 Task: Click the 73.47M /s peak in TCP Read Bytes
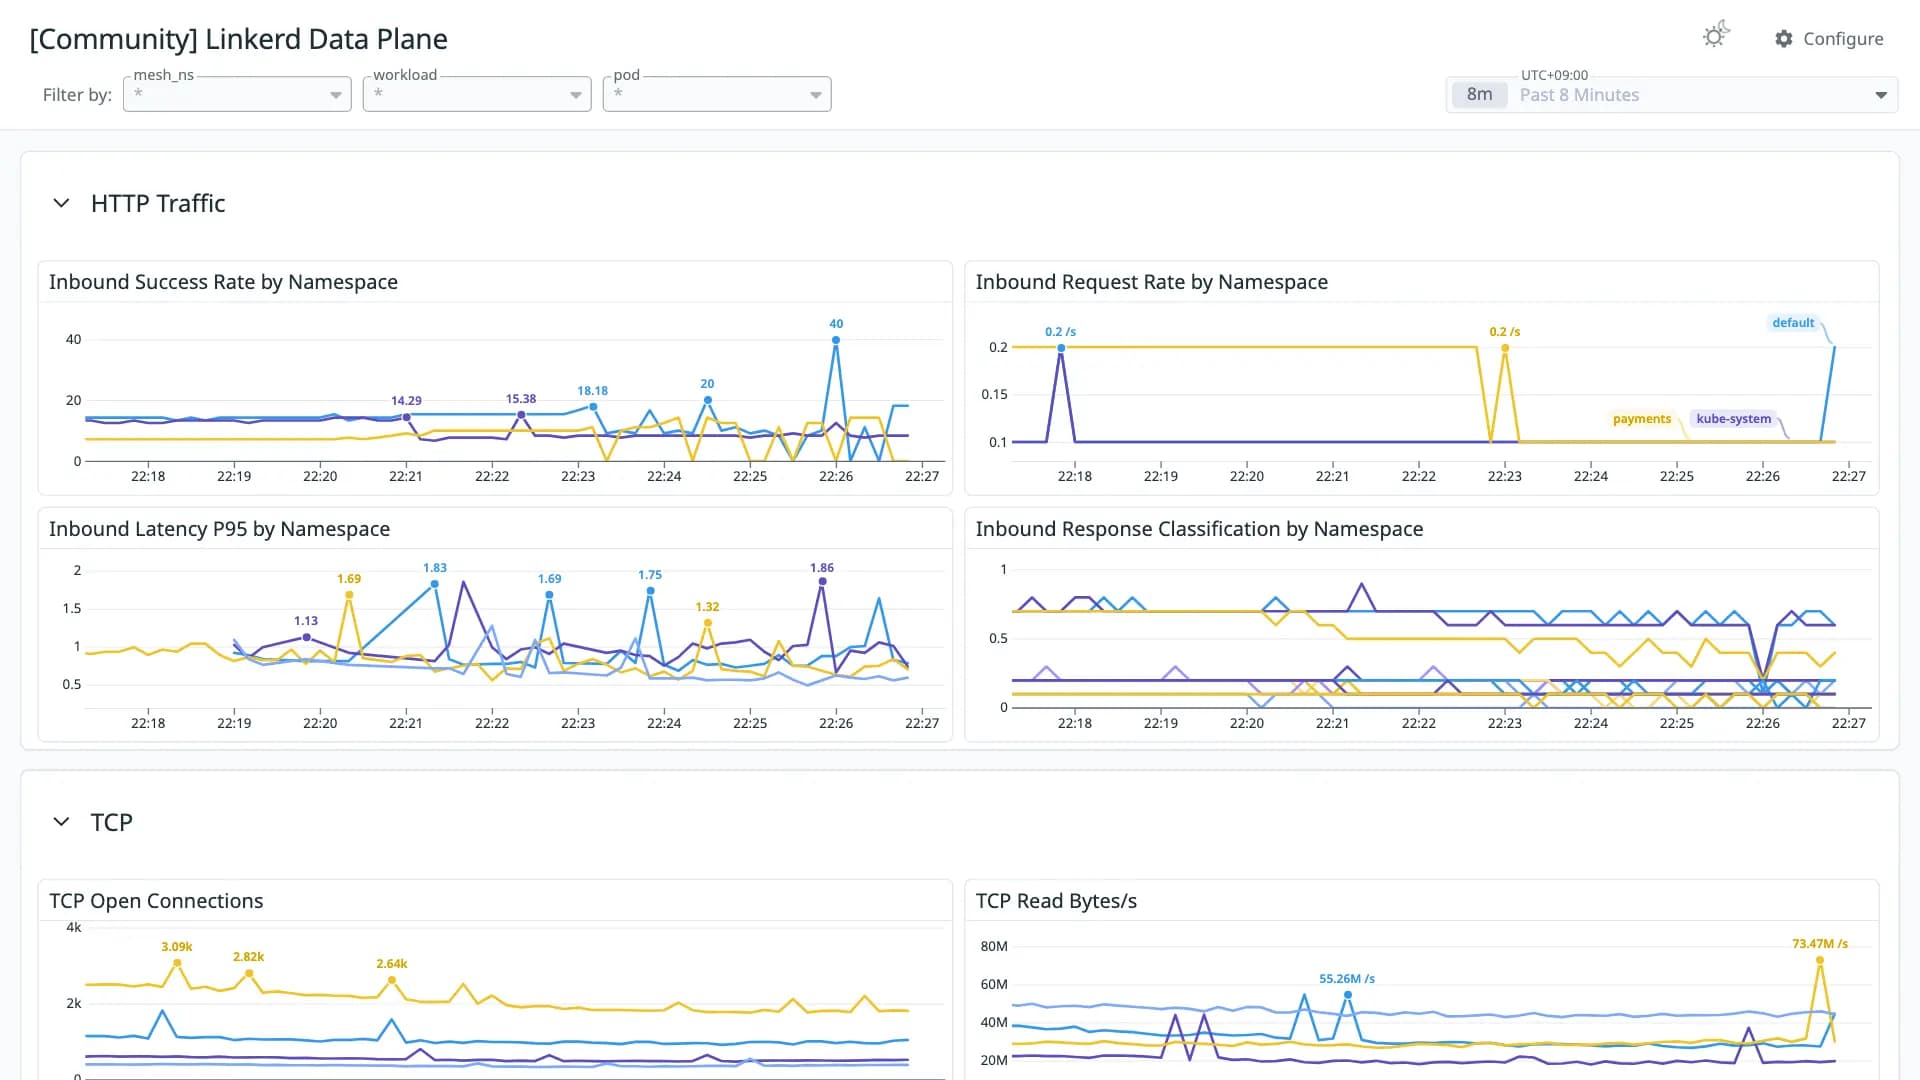[x=1820, y=960]
